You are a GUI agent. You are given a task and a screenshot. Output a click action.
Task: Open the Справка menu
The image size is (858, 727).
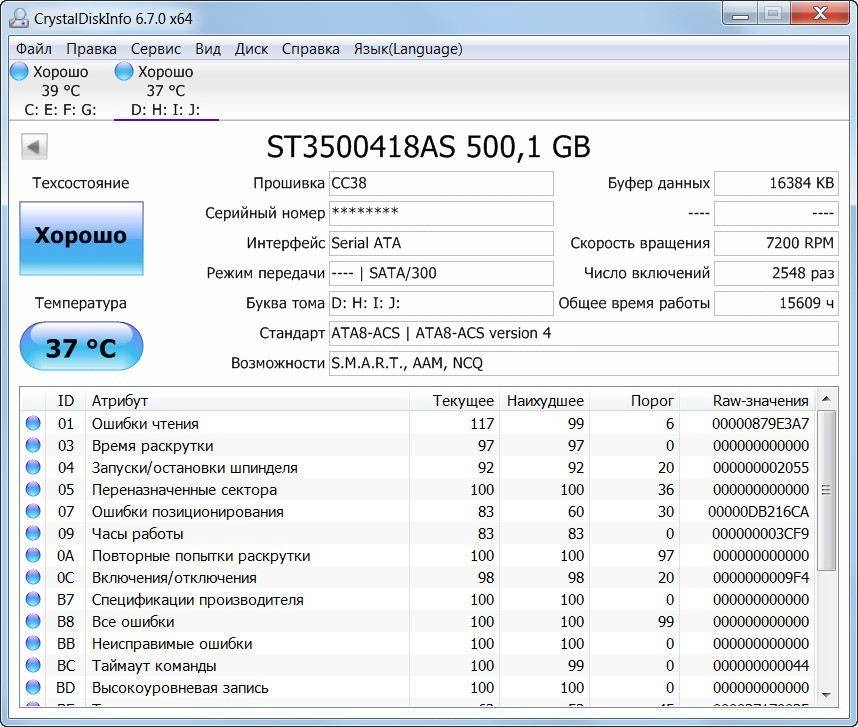(310, 49)
